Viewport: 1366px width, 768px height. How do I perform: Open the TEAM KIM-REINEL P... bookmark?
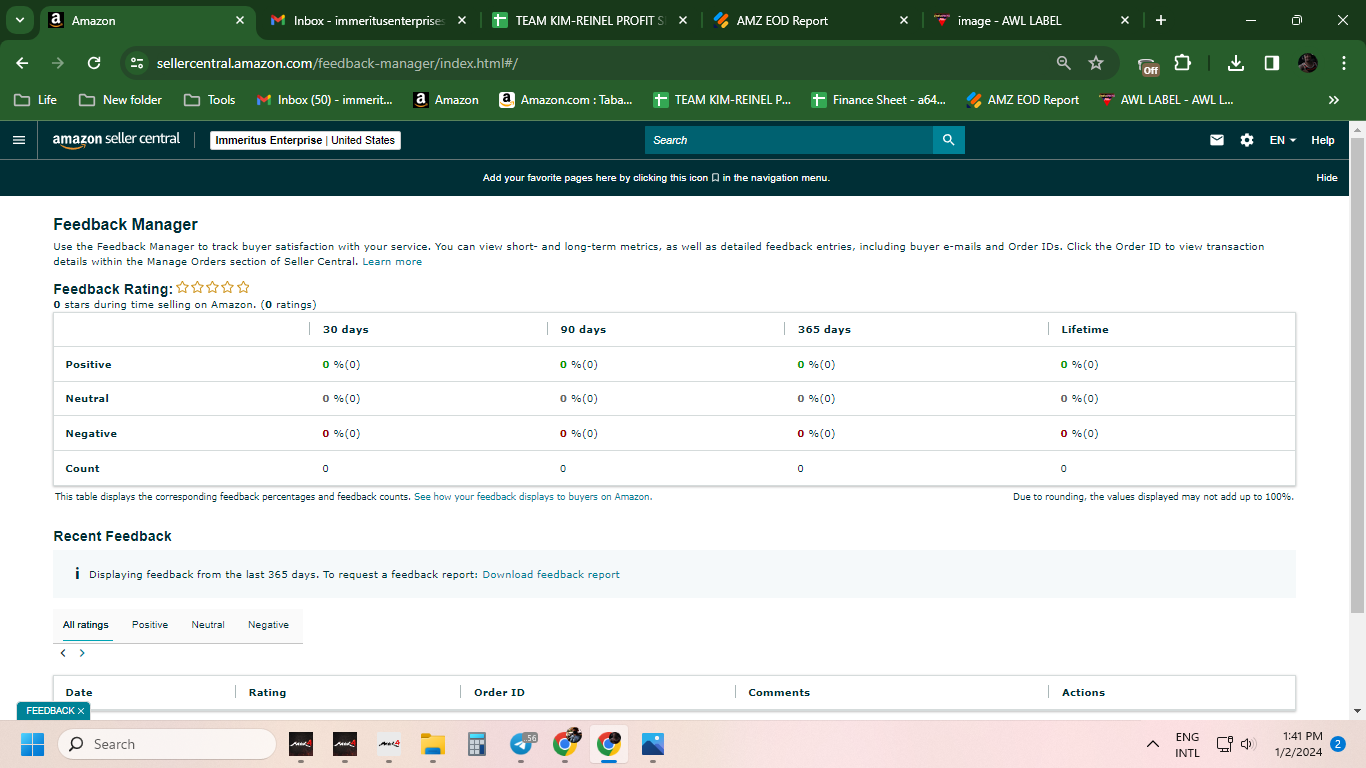pos(722,100)
